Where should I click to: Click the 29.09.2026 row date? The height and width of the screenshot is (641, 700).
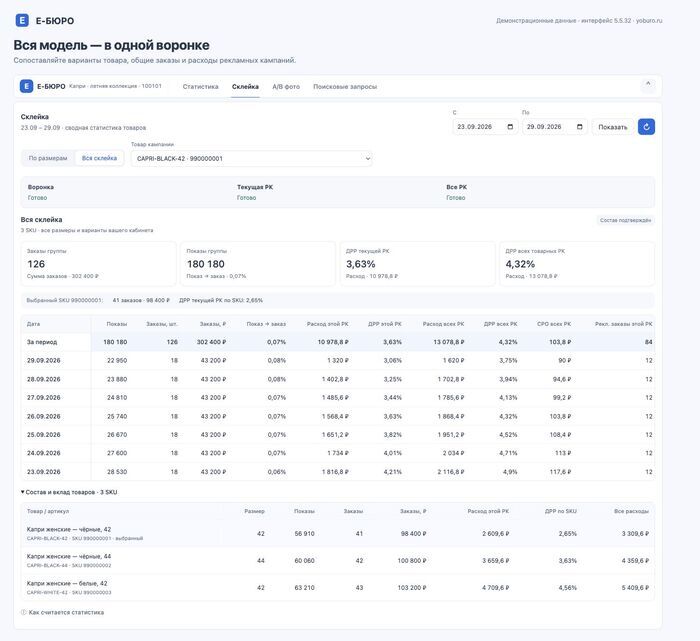point(43,360)
